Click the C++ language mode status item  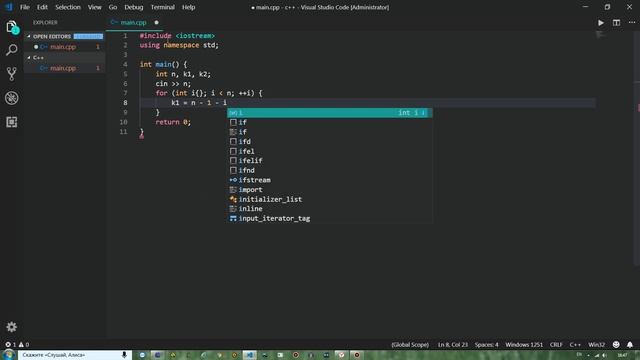pyautogui.click(x=575, y=344)
